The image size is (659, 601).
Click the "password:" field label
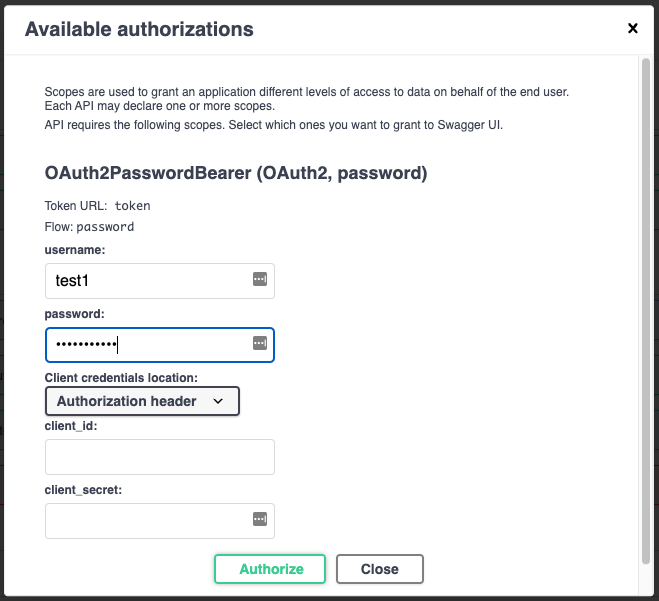(x=75, y=313)
